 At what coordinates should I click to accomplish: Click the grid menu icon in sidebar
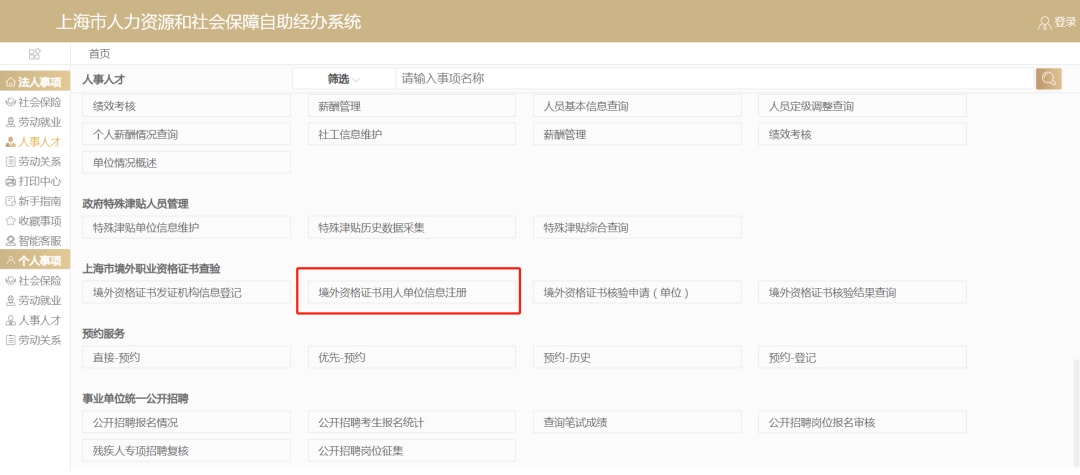point(35,54)
